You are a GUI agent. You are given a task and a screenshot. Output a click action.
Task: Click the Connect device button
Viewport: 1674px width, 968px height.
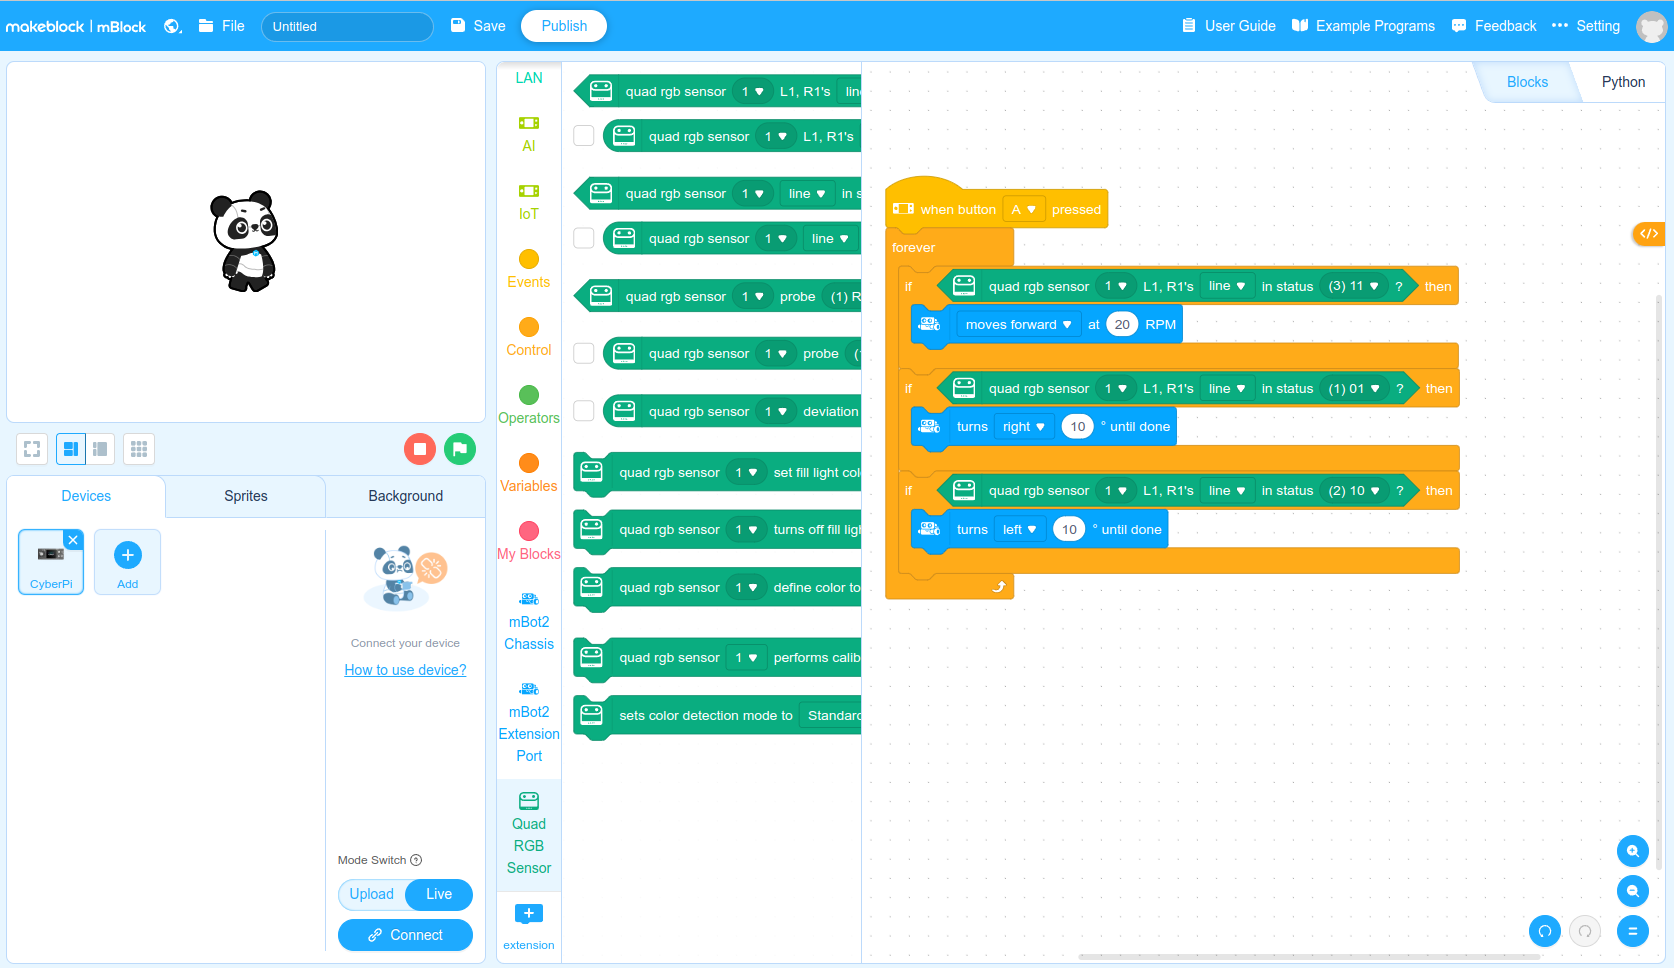pos(405,935)
